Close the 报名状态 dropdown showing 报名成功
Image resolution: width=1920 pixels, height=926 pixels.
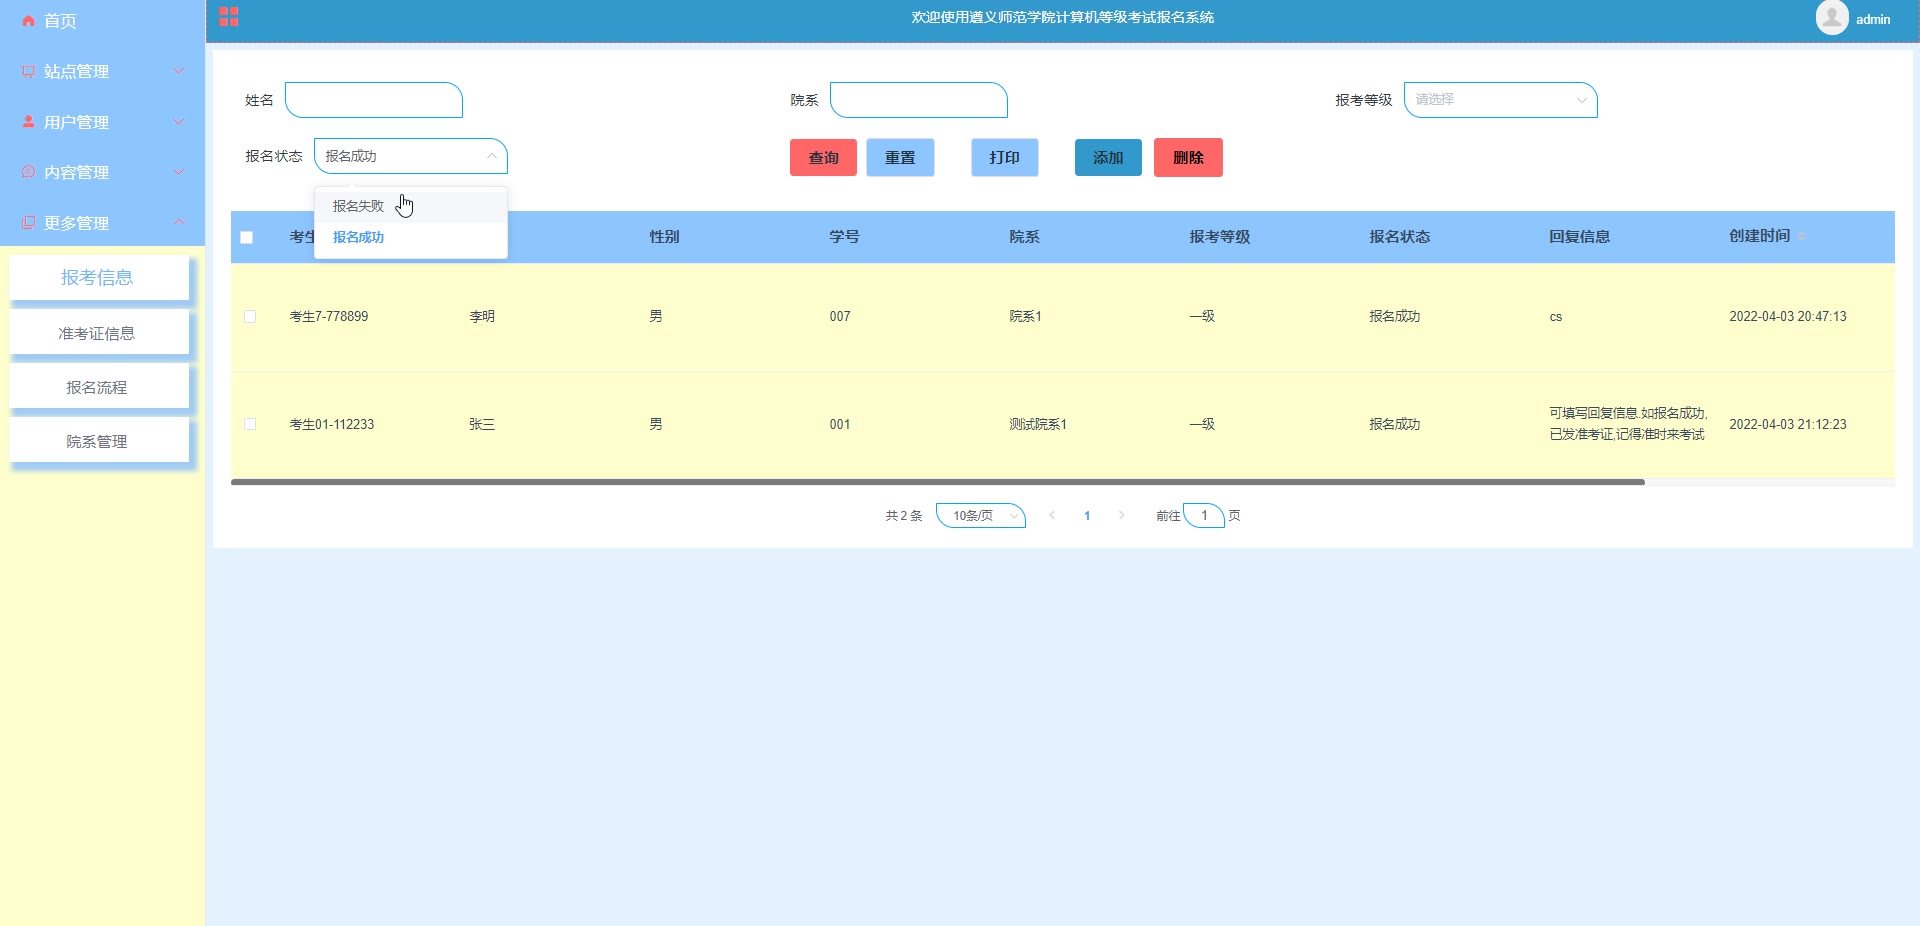(411, 156)
